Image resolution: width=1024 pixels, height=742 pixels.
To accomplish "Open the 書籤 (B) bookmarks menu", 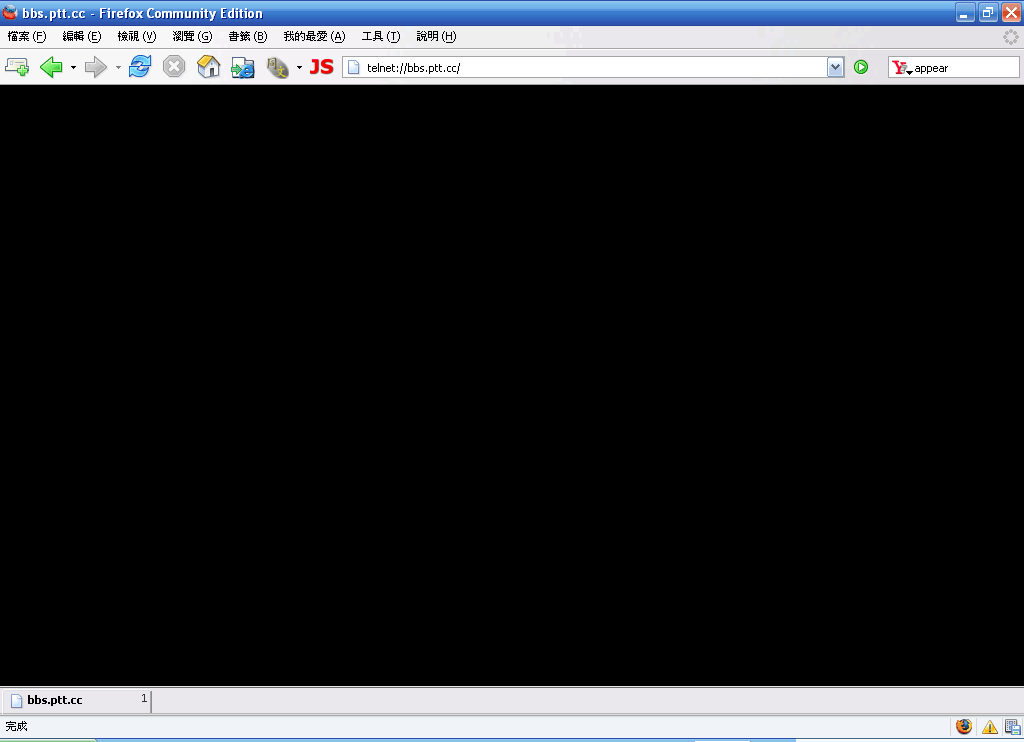I will pyautogui.click(x=248, y=36).
